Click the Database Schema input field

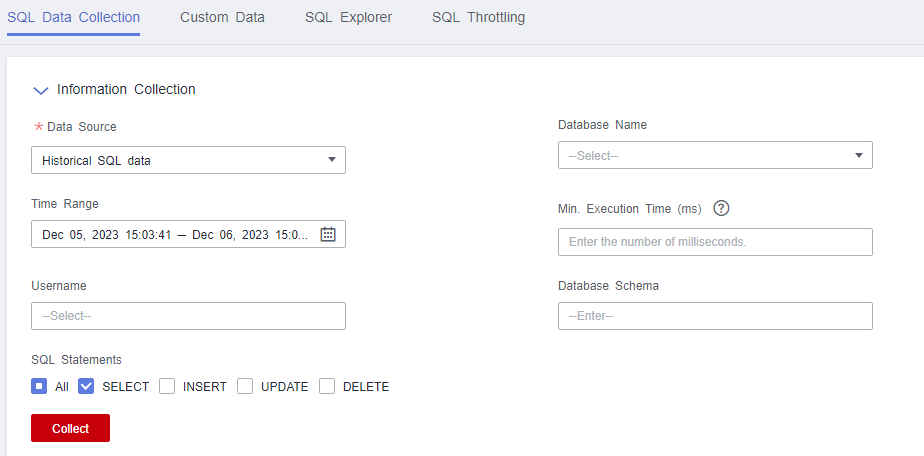point(715,316)
